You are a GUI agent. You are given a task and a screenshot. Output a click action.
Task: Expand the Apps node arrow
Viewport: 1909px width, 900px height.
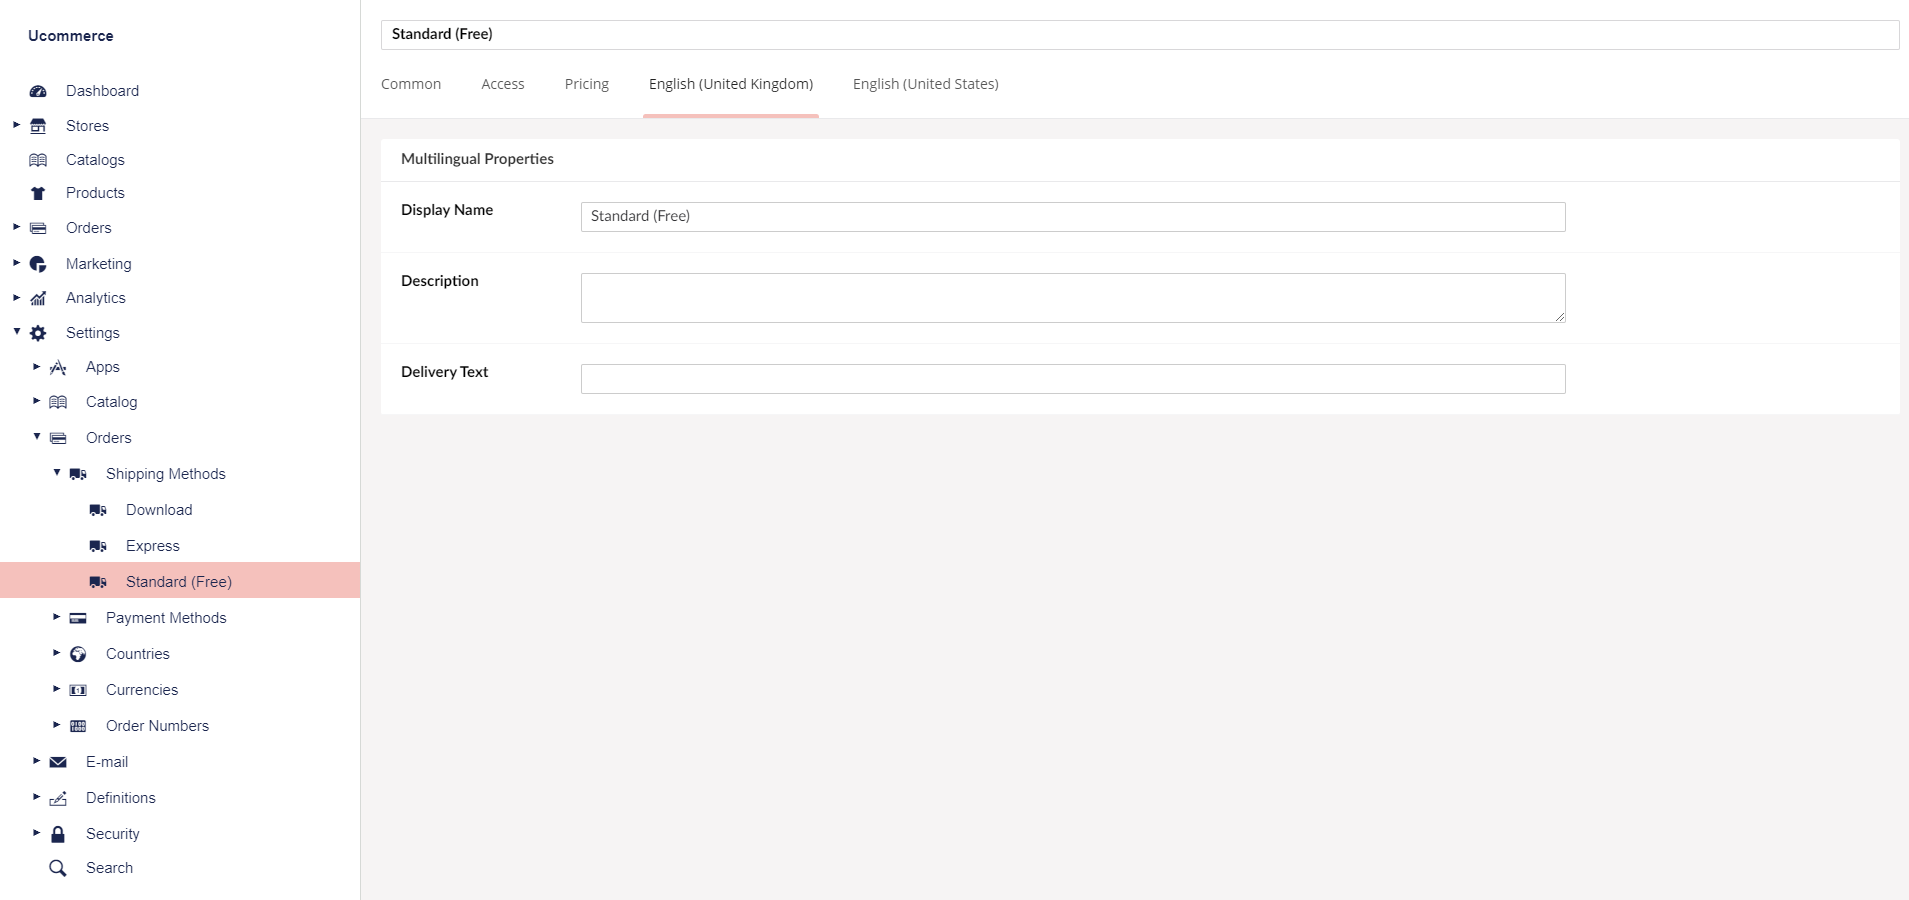tap(36, 367)
